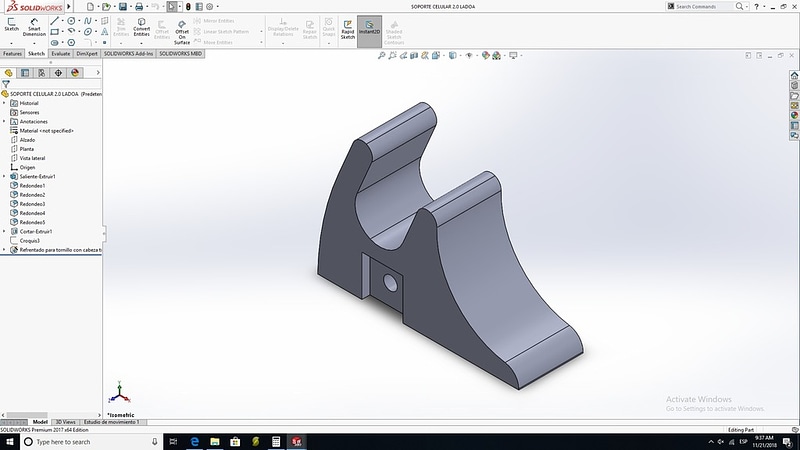Open Estudio de movimiento 1 tab
This screenshot has height=450, width=800.
point(111,422)
